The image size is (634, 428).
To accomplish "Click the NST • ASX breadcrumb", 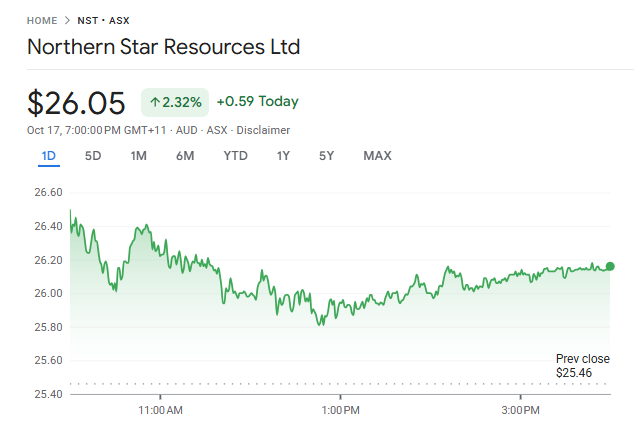I will tap(103, 20).
